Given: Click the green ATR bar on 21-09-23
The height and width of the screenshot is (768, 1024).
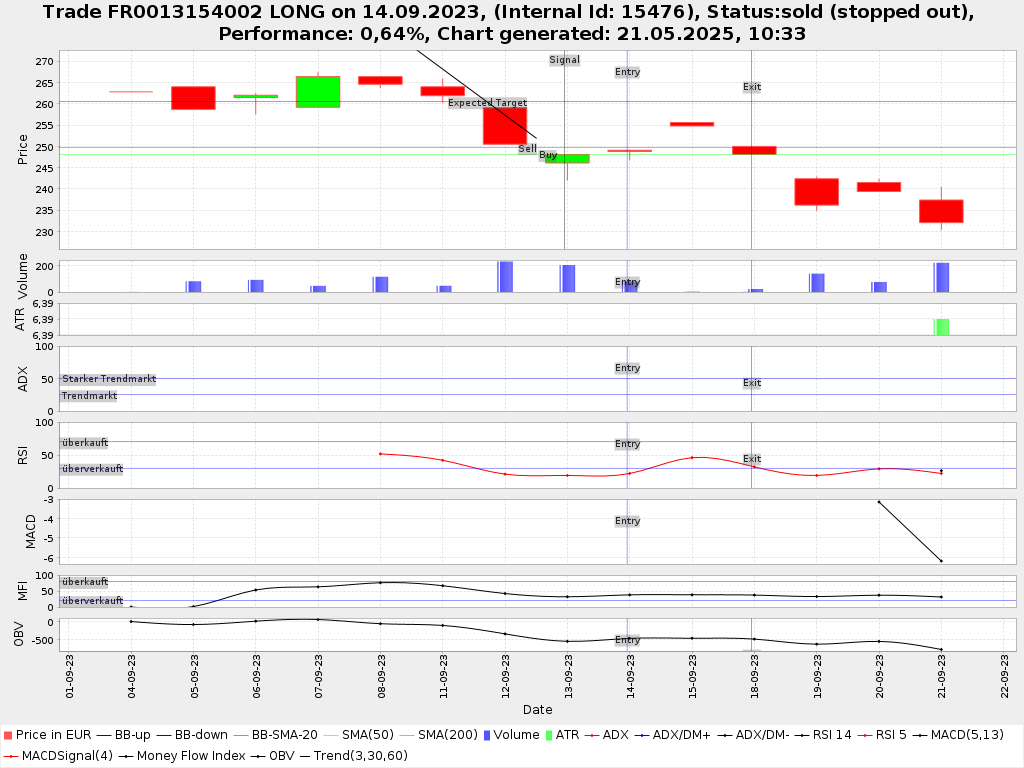Looking at the screenshot, I should tap(941, 327).
